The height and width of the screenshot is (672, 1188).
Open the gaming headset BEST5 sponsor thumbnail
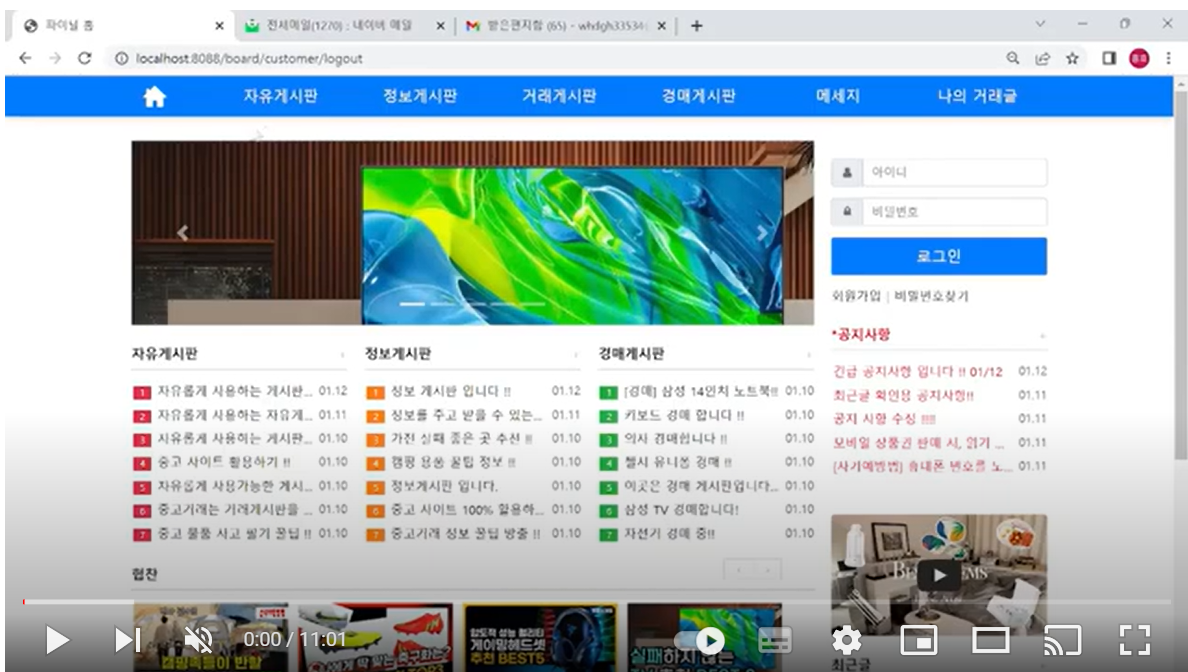[539, 637]
